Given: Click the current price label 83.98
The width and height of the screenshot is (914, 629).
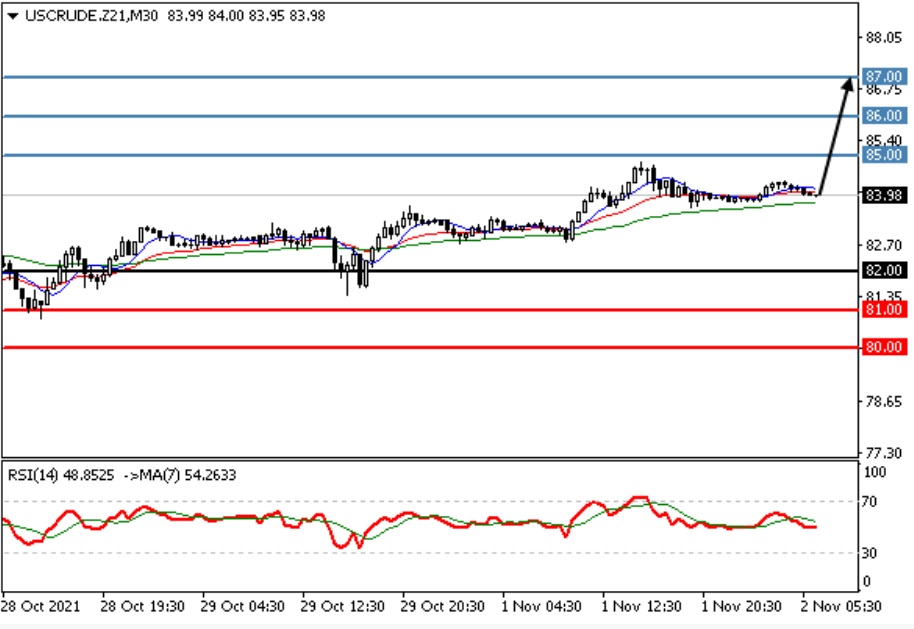Looking at the screenshot, I should pyautogui.click(x=884, y=195).
